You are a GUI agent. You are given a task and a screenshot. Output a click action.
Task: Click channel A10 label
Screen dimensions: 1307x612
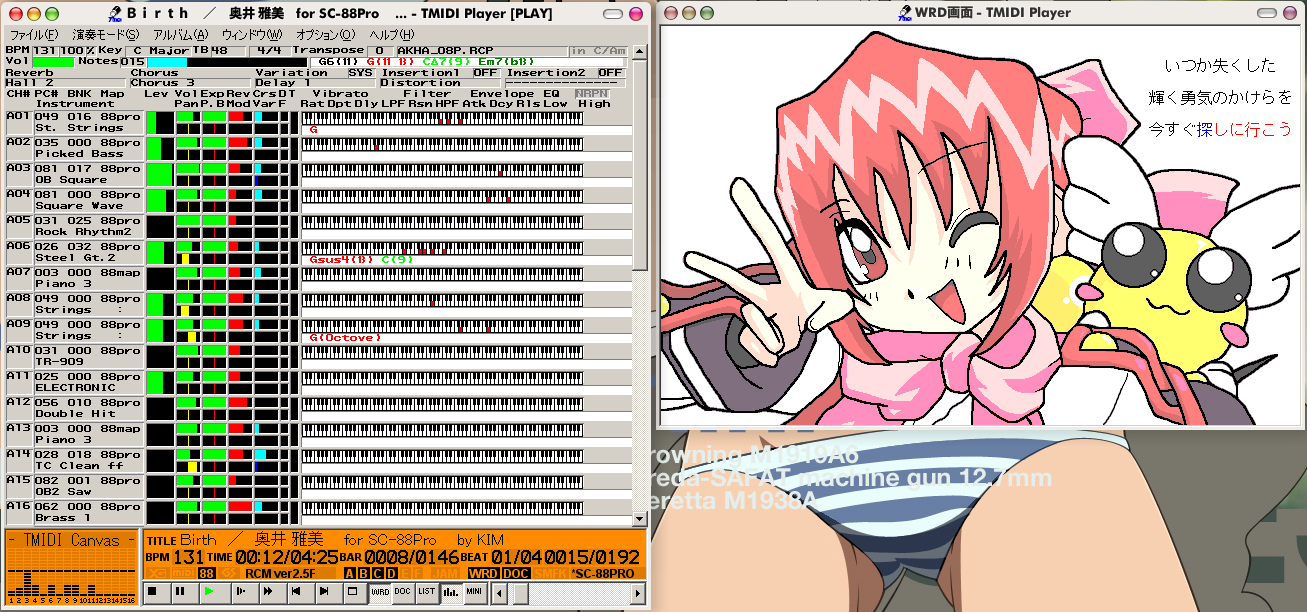[x=19, y=350]
